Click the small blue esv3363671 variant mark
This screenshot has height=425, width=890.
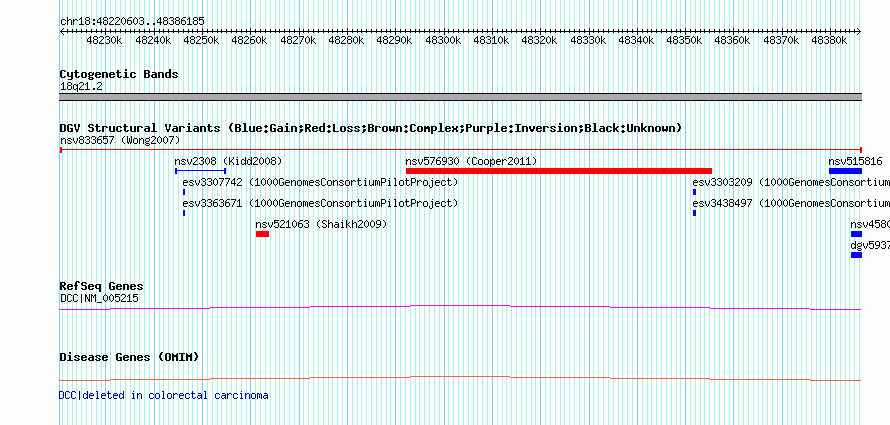[x=184, y=213]
